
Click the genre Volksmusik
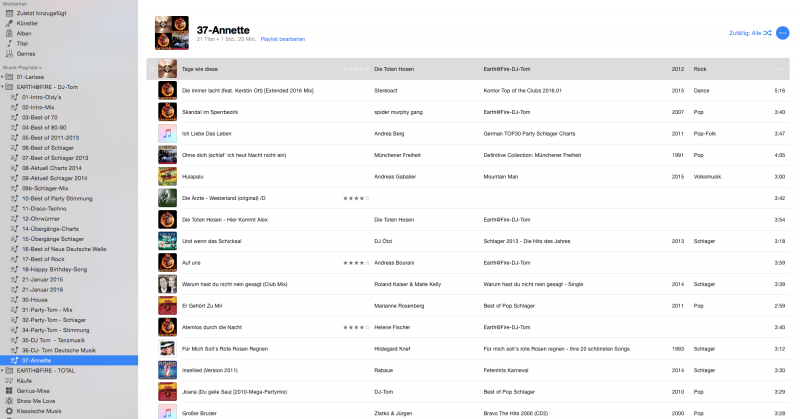click(707, 177)
